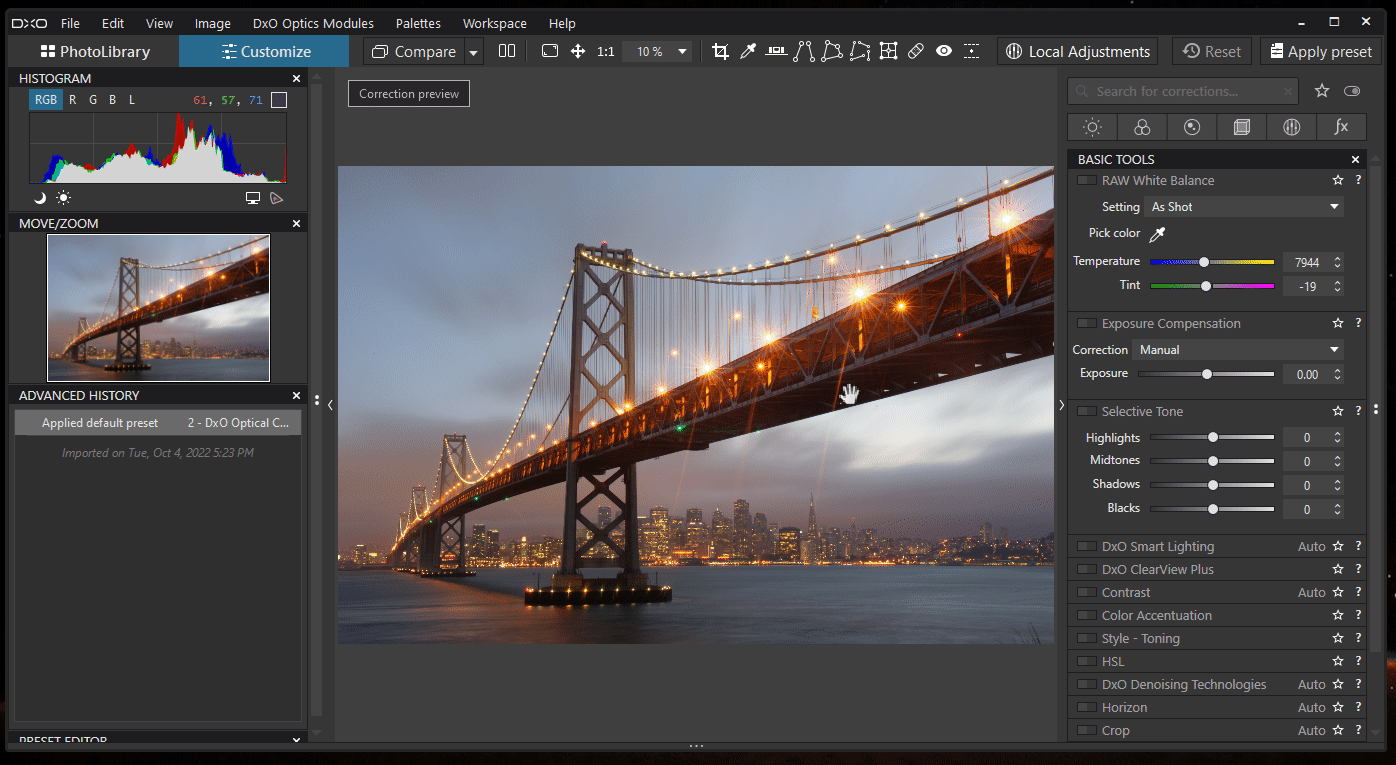Show the Local Adjustments palette group
Screen dimensions: 1396x765
click(x=1291, y=127)
